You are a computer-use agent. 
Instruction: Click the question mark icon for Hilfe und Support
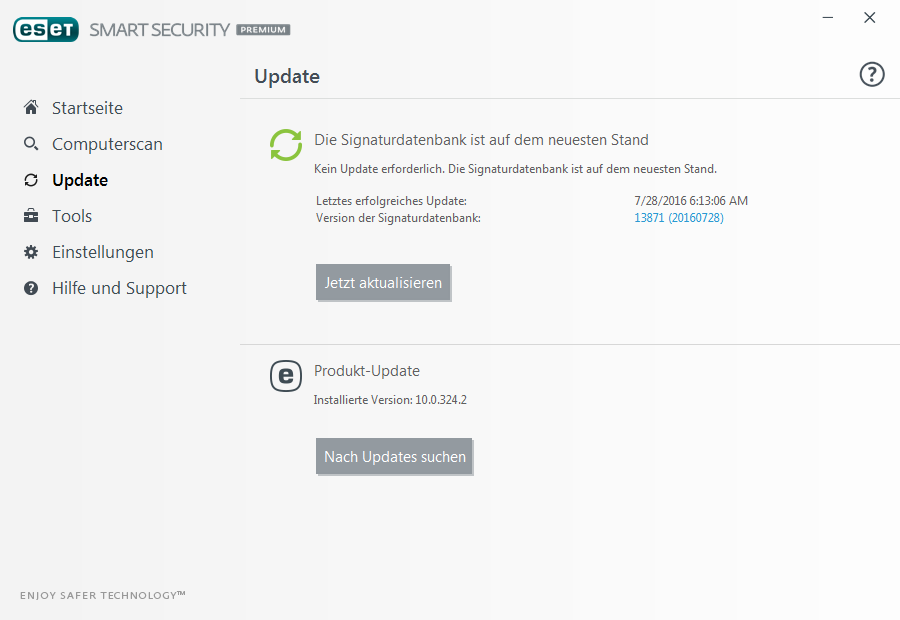pyautogui.click(x=31, y=288)
